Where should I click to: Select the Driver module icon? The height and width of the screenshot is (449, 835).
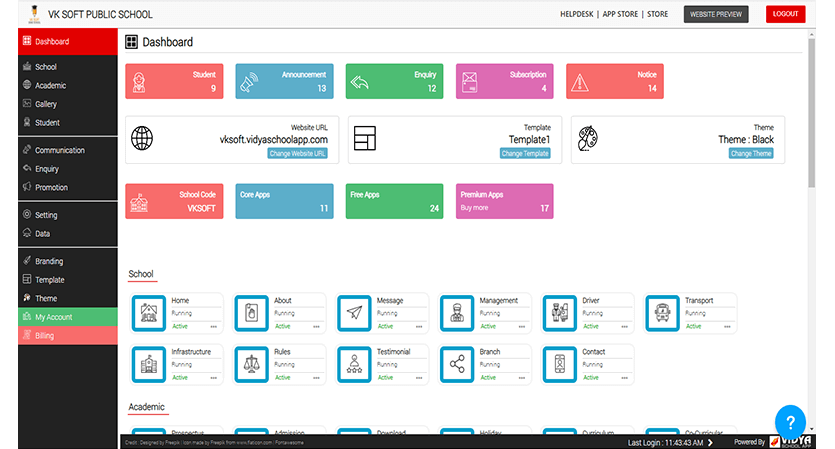tap(560, 313)
